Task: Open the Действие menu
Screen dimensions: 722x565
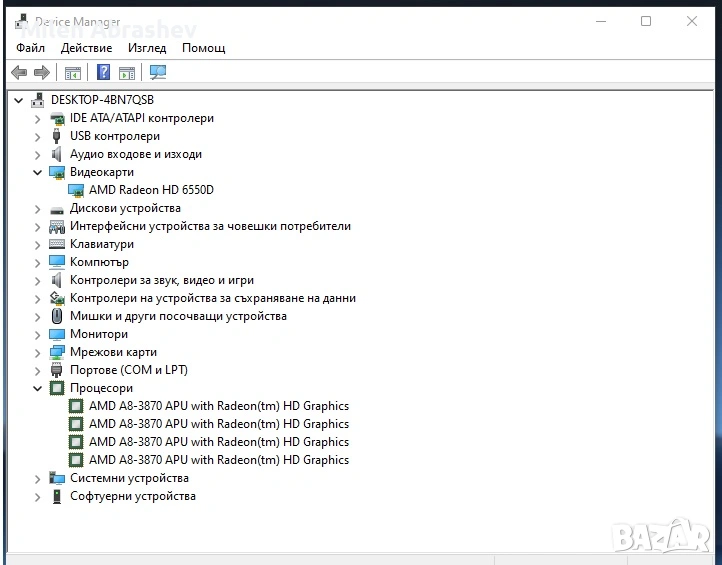Action: 86,47
